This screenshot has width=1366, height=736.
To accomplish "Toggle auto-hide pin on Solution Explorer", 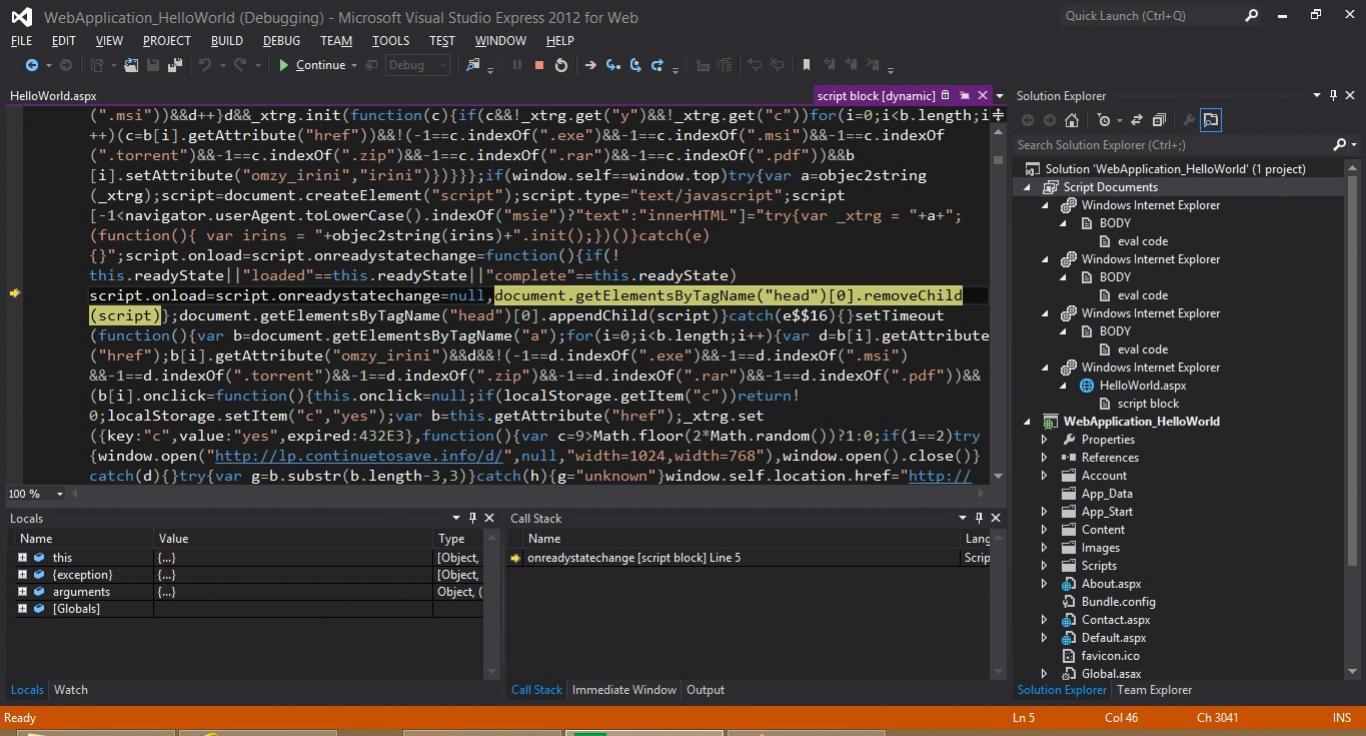I will [1334, 96].
